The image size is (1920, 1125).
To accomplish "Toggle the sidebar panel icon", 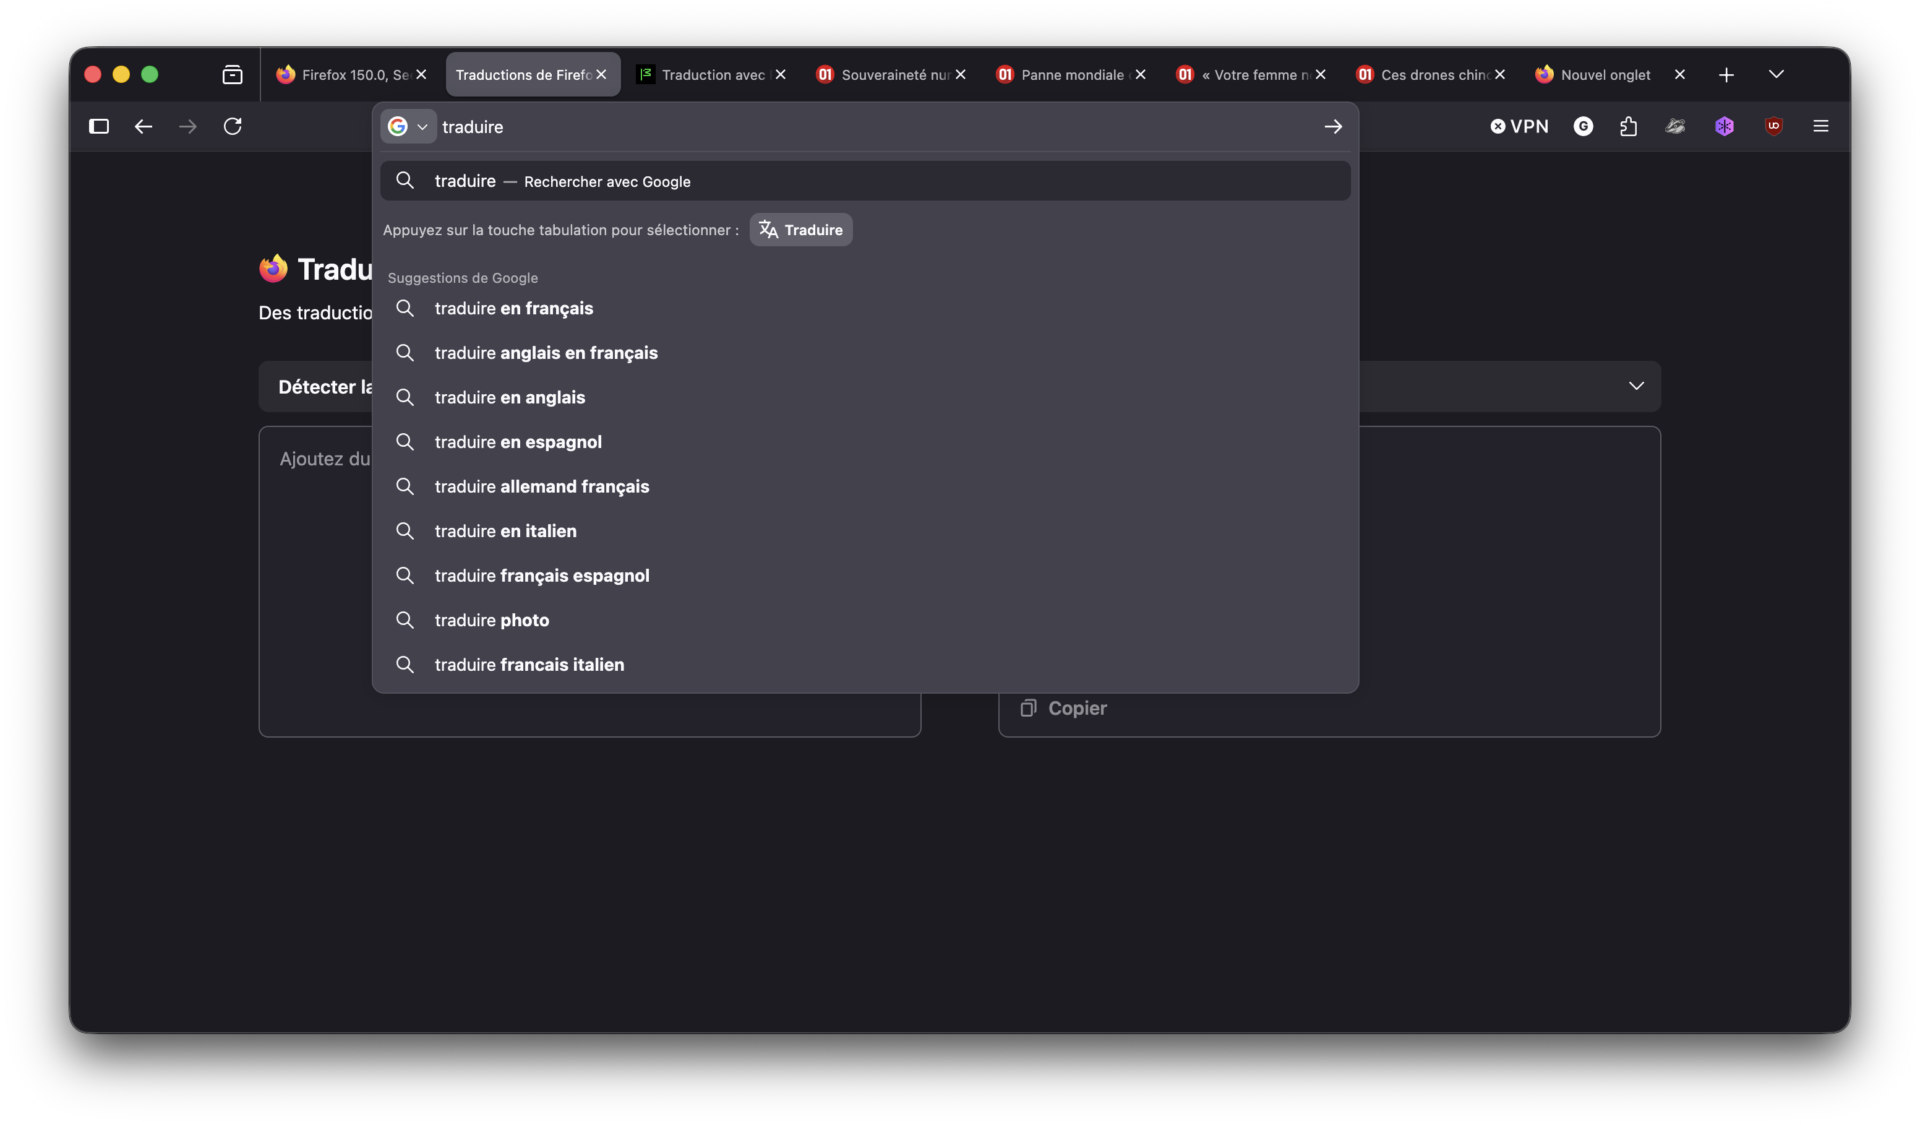I will click(x=99, y=126).
